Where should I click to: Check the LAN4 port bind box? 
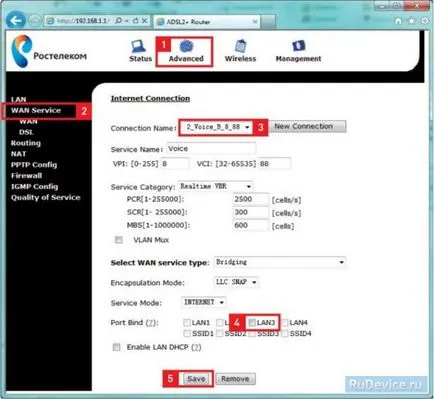285,322
